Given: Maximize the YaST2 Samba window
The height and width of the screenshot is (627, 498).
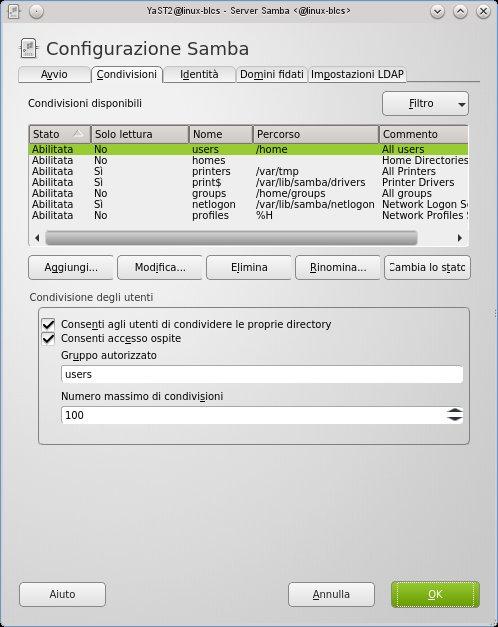Looking at the screenshot, I should [460, 11].
